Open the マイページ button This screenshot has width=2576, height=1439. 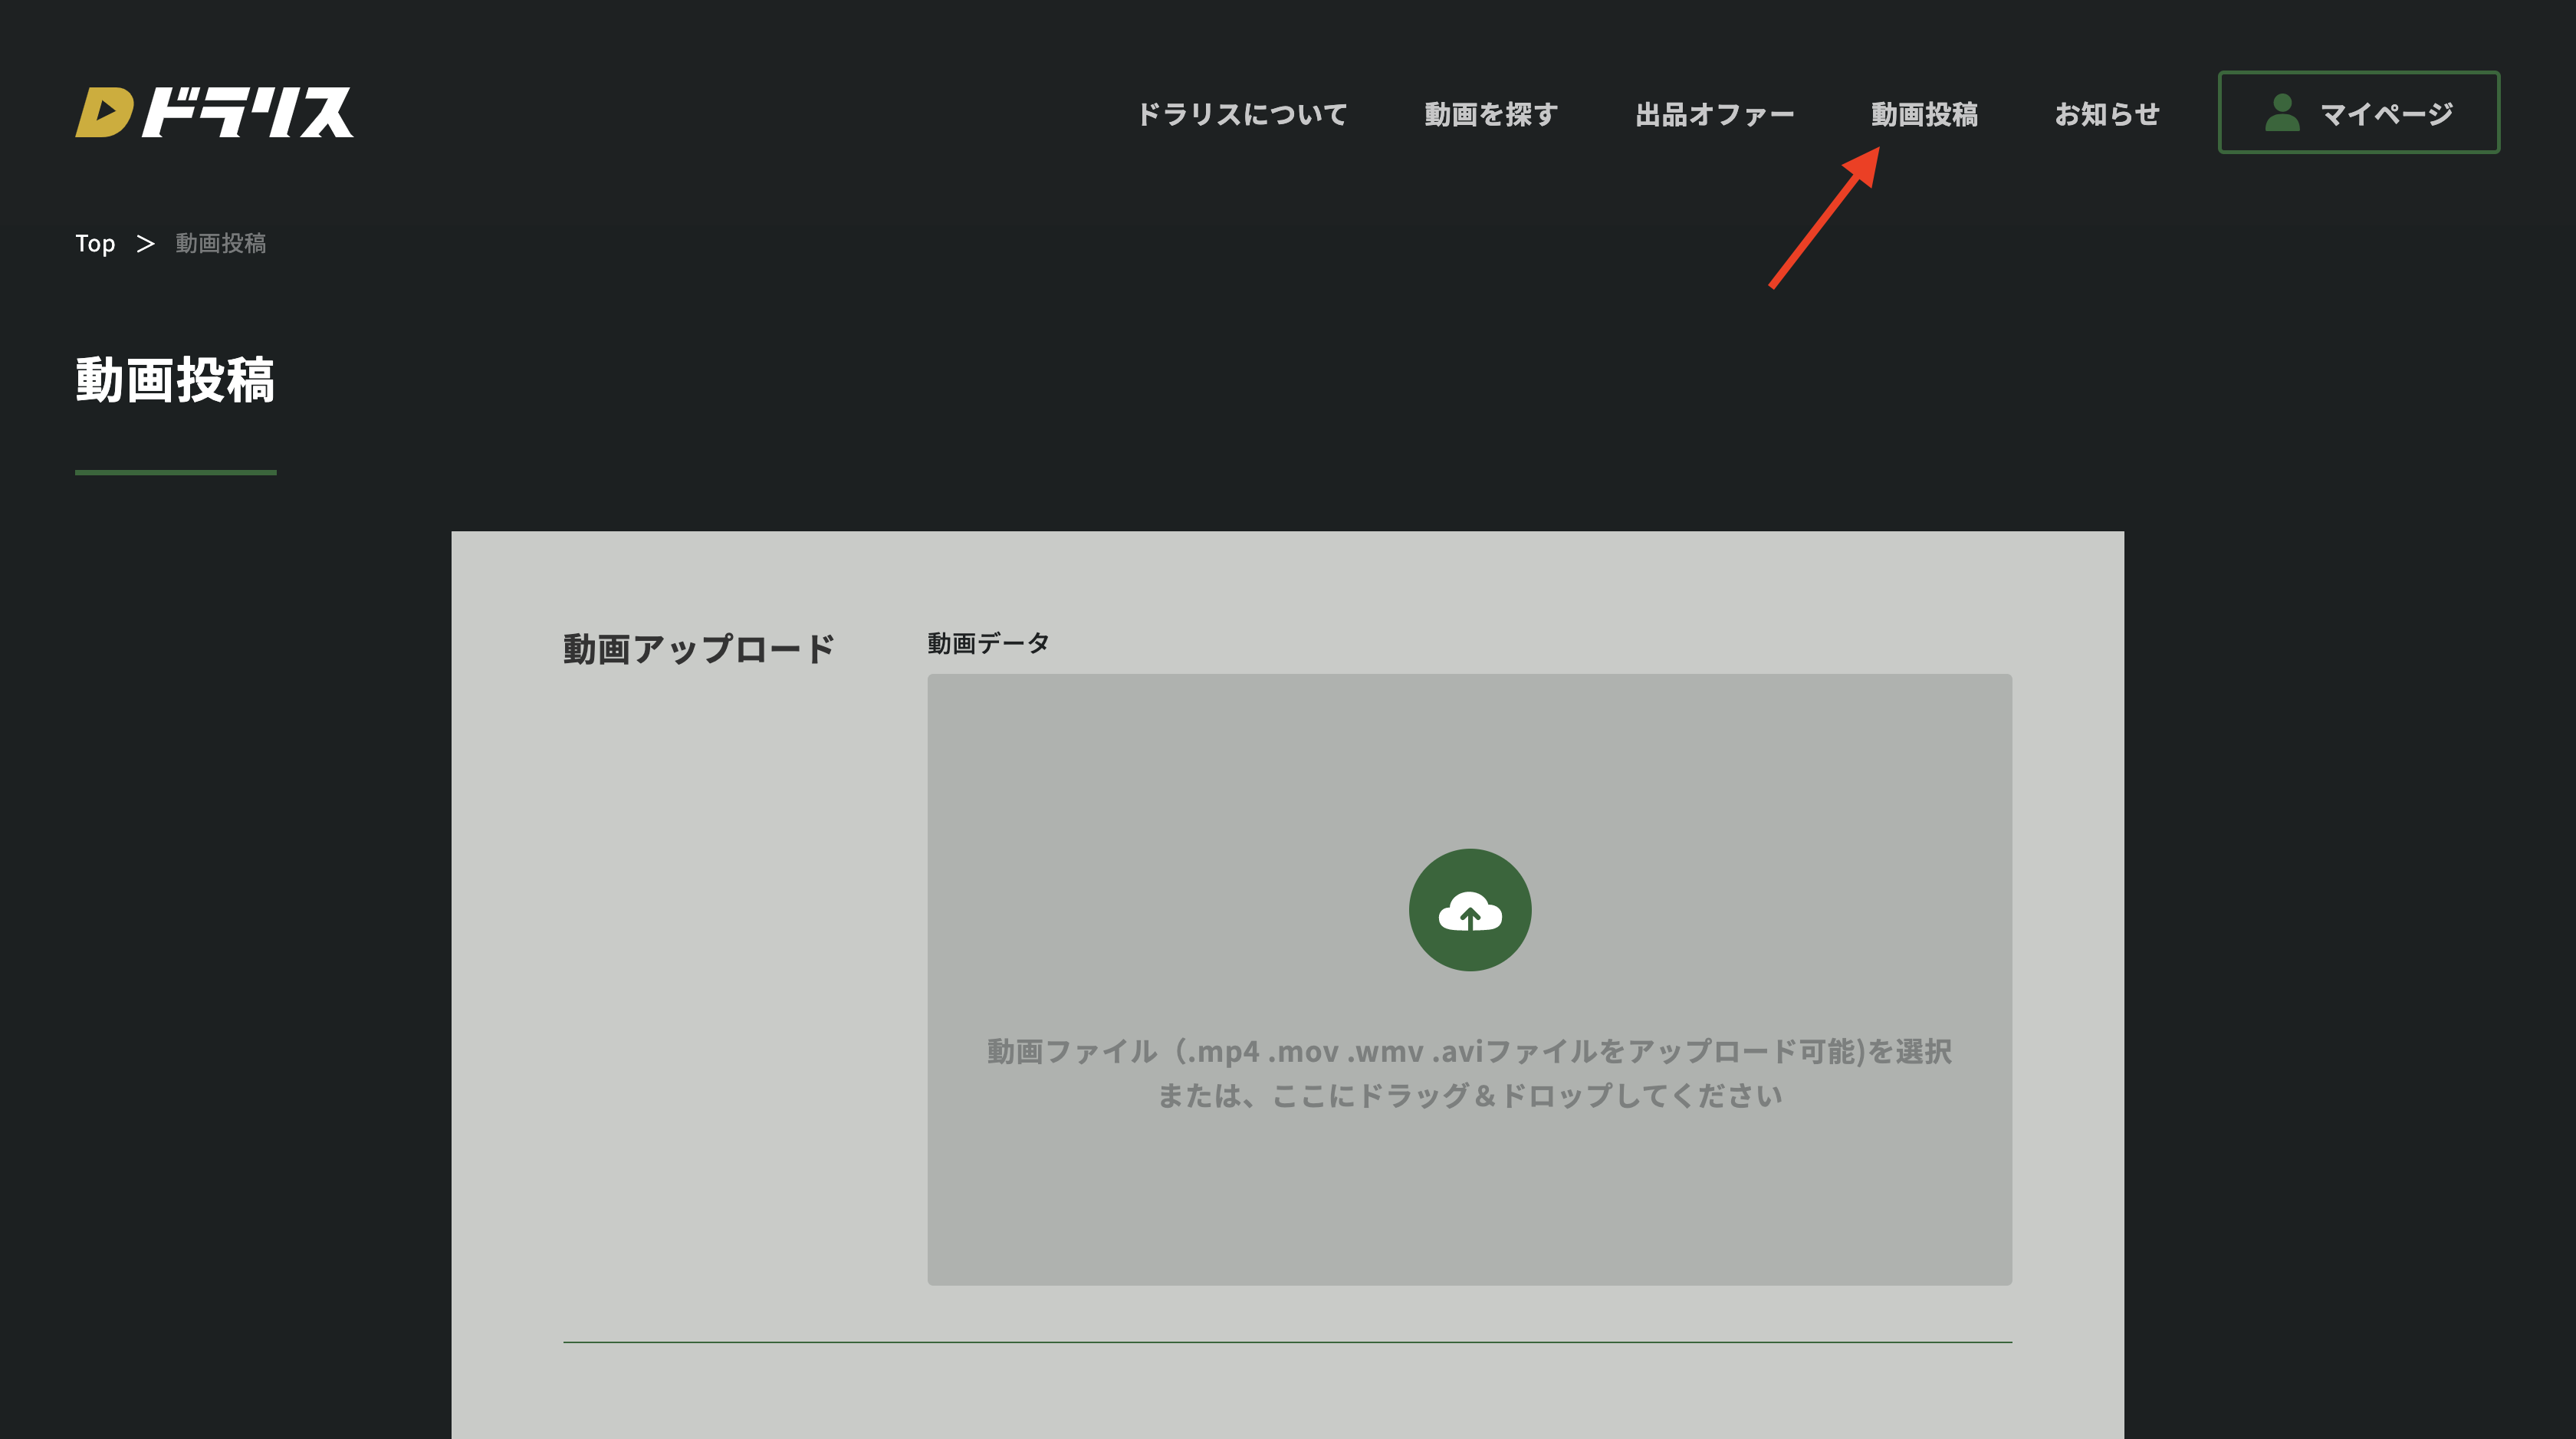click(x=2358, y=112)
